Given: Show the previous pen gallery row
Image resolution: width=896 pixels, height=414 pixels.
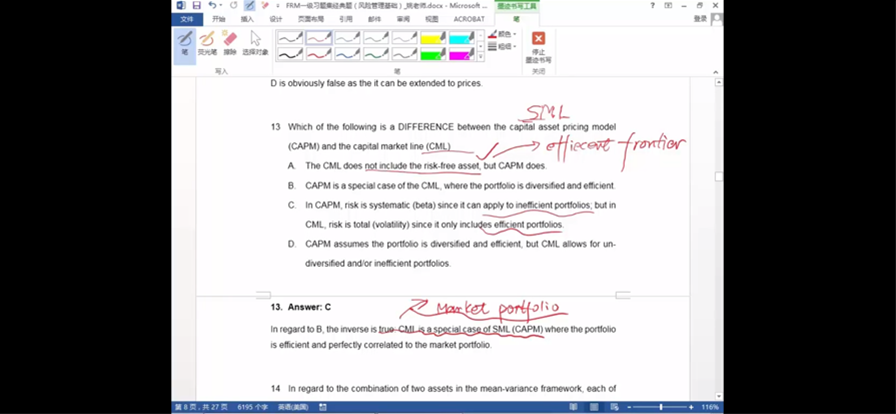Looking at the screenshot, I should point(481,35).
